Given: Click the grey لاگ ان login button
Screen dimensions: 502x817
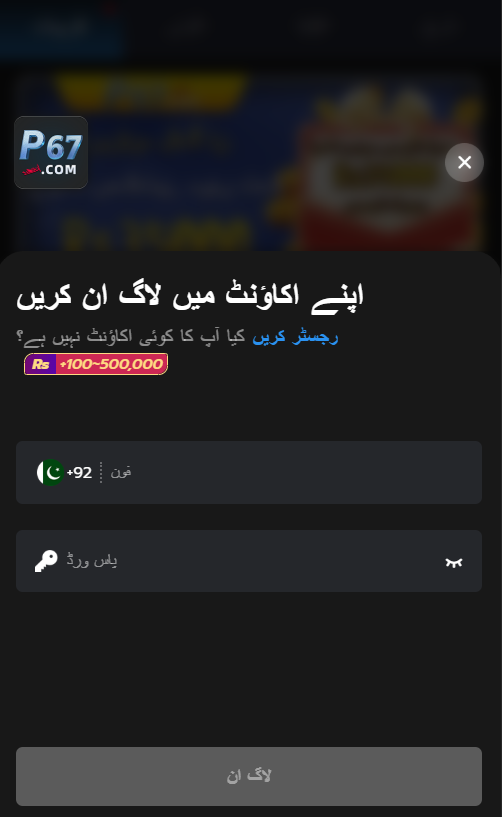Looking at the screenshot, I should [x=249, y=776].
